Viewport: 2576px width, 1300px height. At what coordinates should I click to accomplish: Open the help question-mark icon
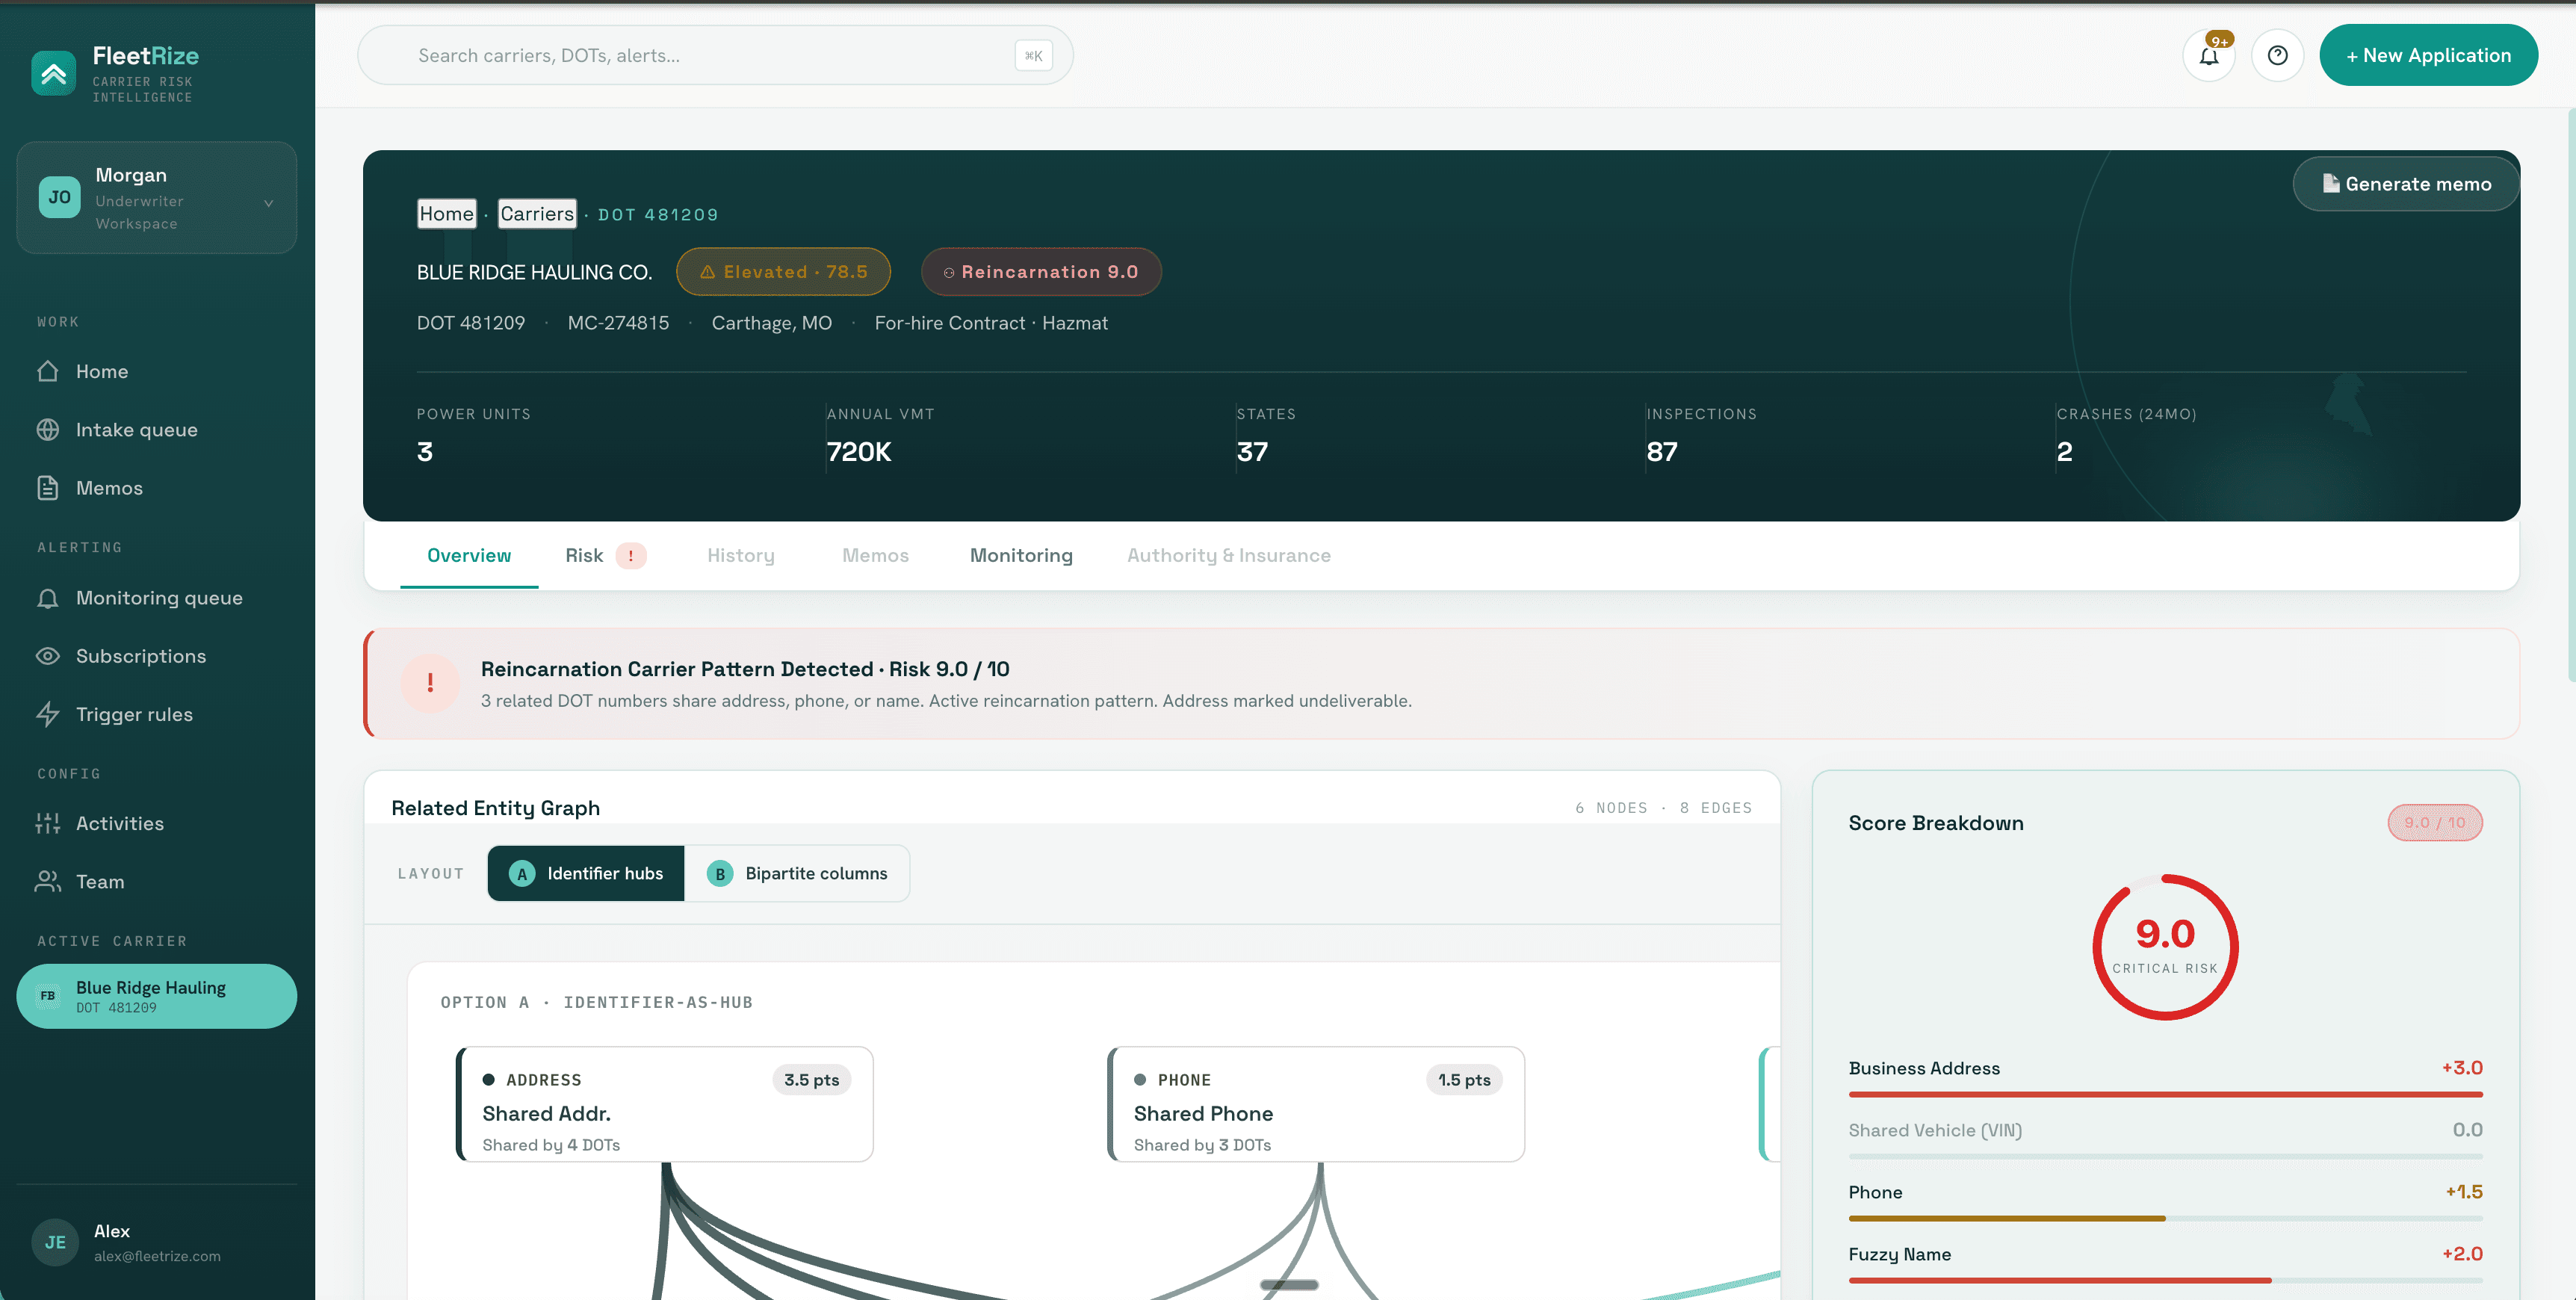2278,56
